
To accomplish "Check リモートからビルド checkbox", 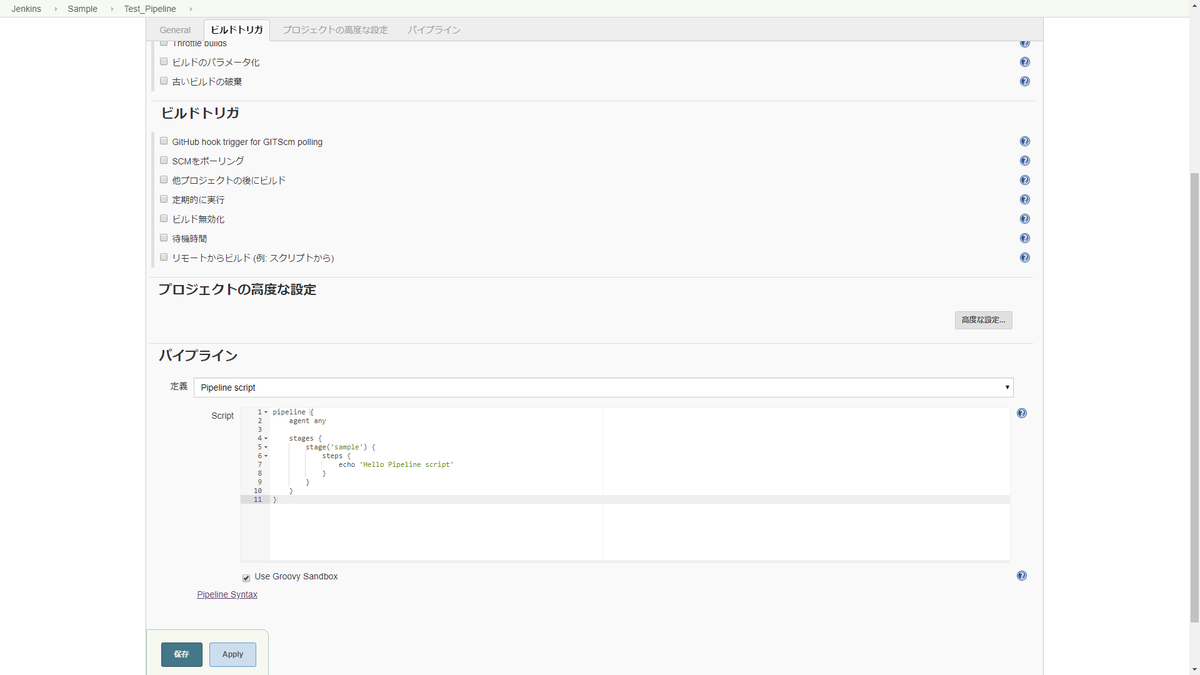I will point(164,257).
